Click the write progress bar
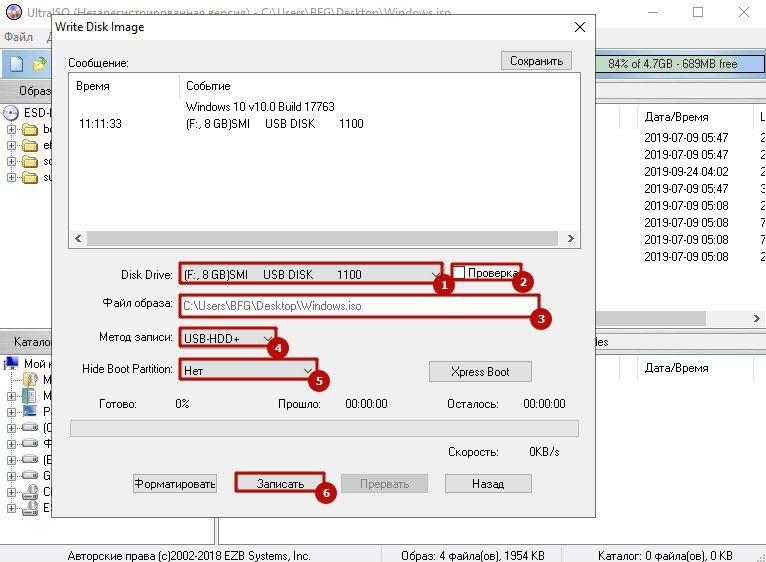The height and width of the screenshot is (562, 766). 324,428
